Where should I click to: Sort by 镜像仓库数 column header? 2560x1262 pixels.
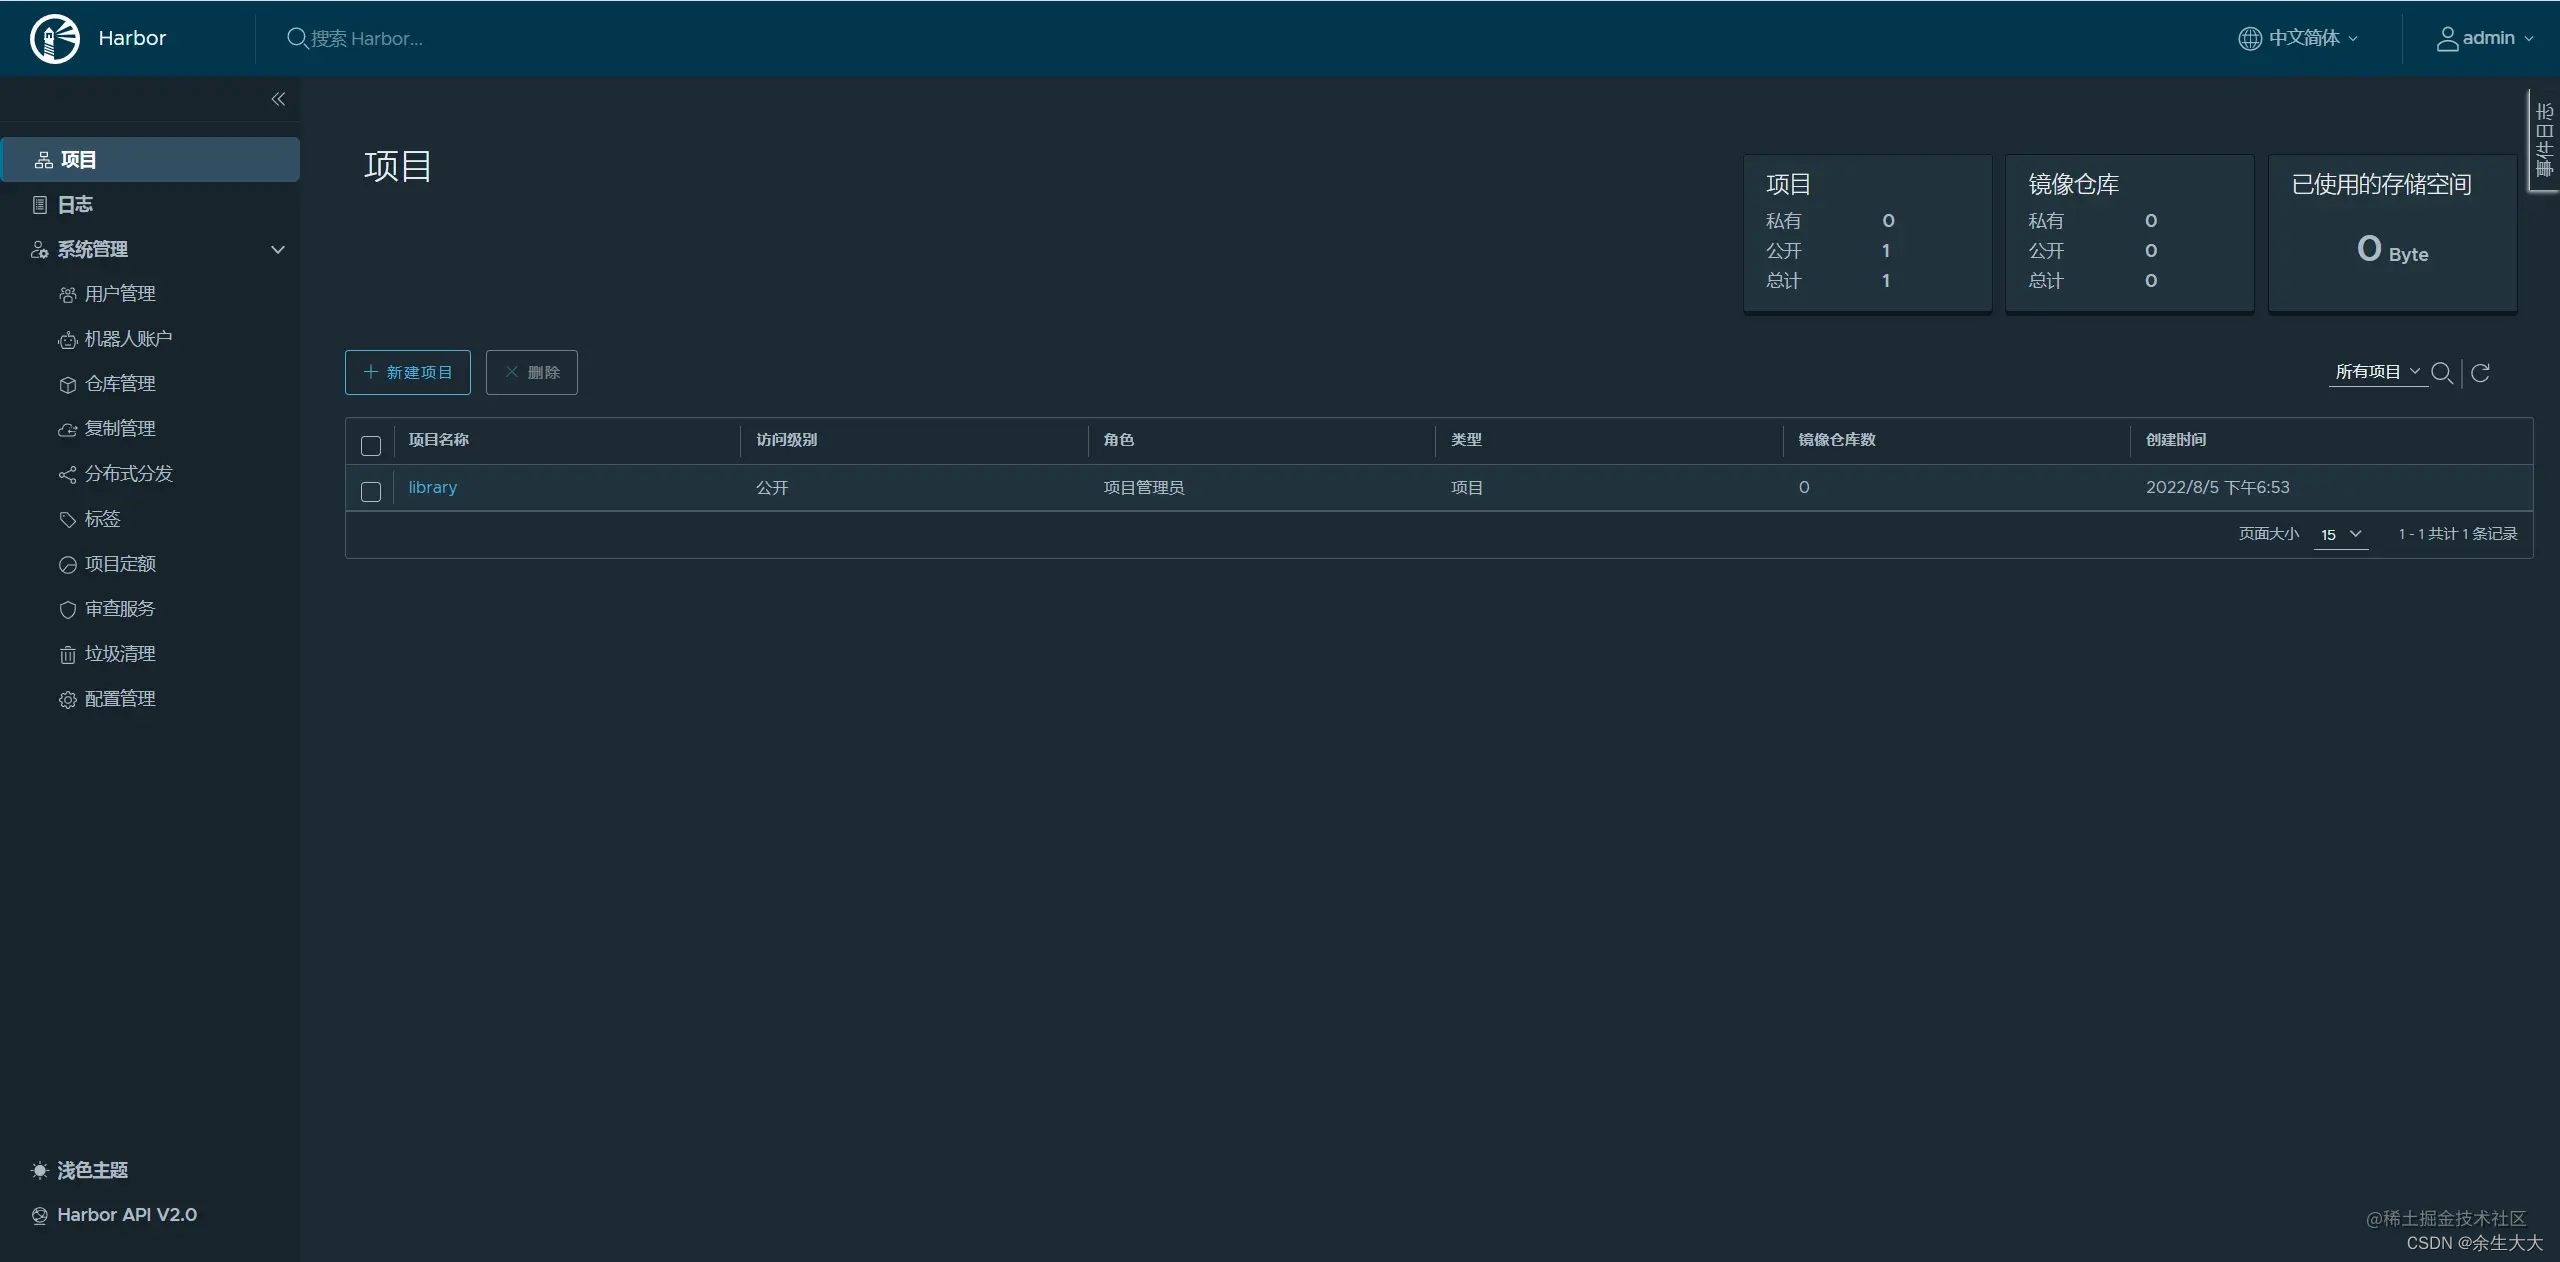[x=1837, y=440]
